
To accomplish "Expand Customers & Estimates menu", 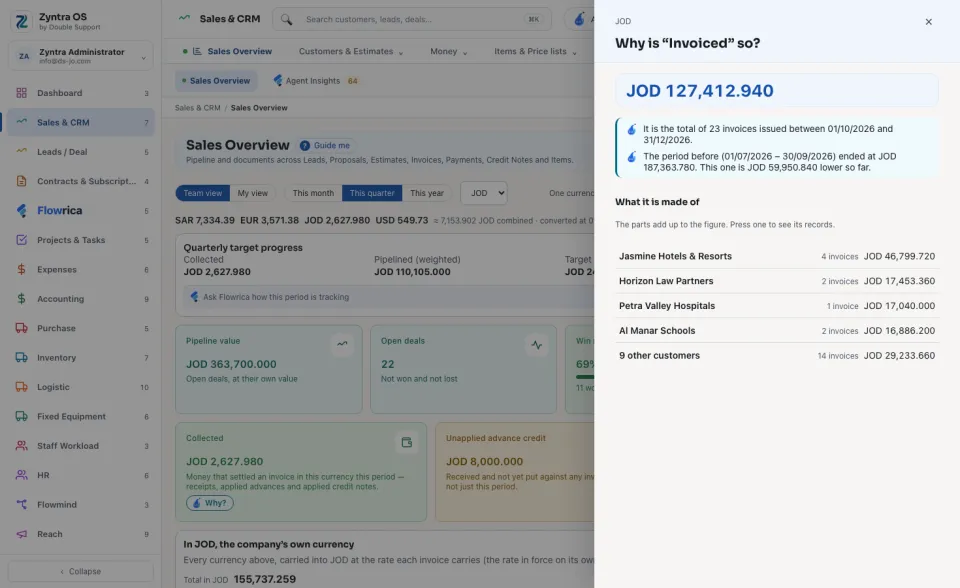I will [x=351, y=51].
